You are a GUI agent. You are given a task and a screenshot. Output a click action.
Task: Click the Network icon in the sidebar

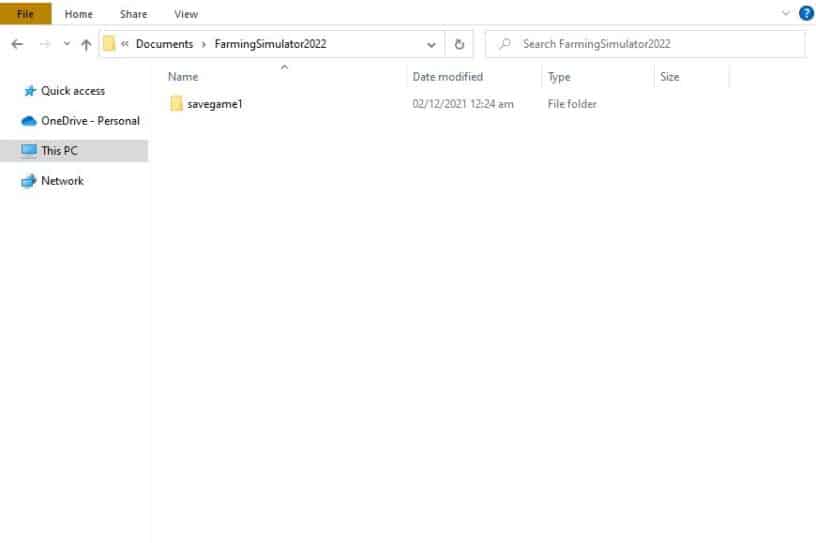coord(29,181)
